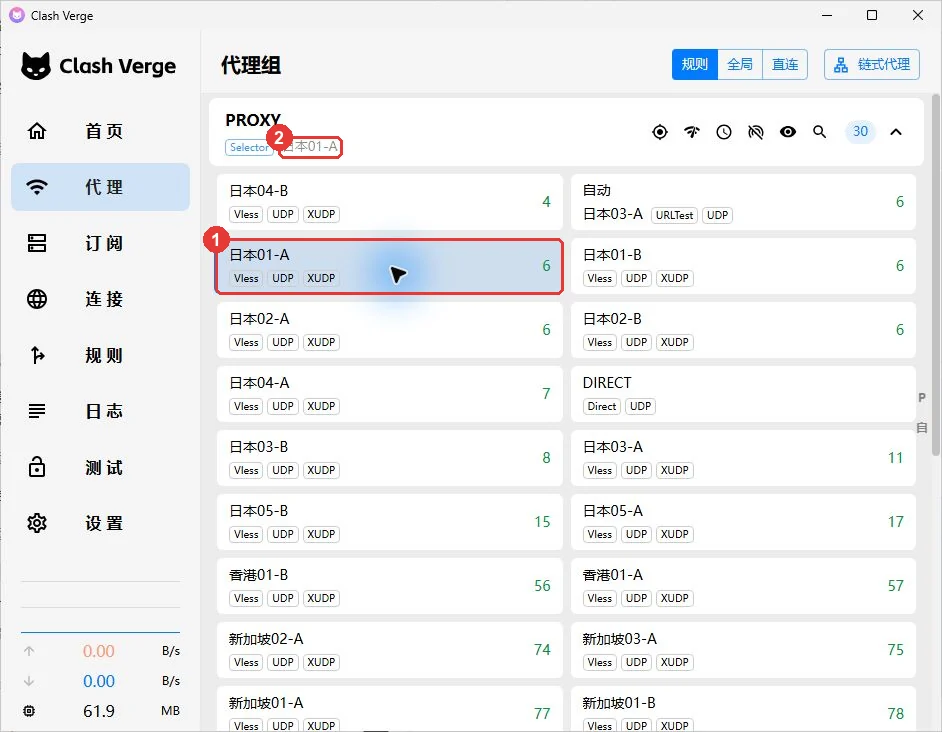Select the 日本02-A proxy node
The image size is (942, 732).
[x=389, y=330]
